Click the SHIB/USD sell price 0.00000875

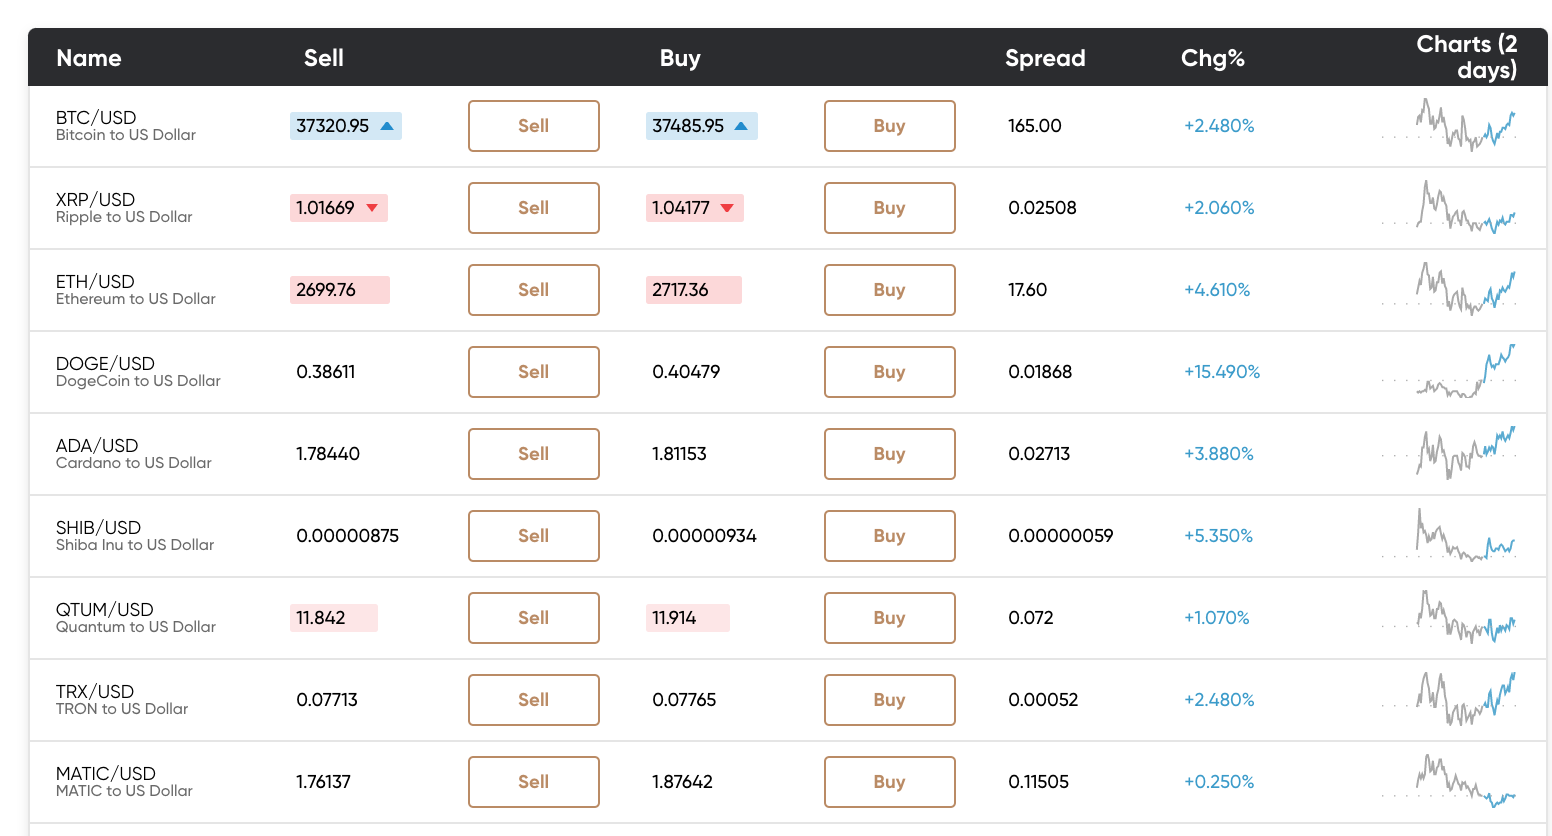click(348, 536)
